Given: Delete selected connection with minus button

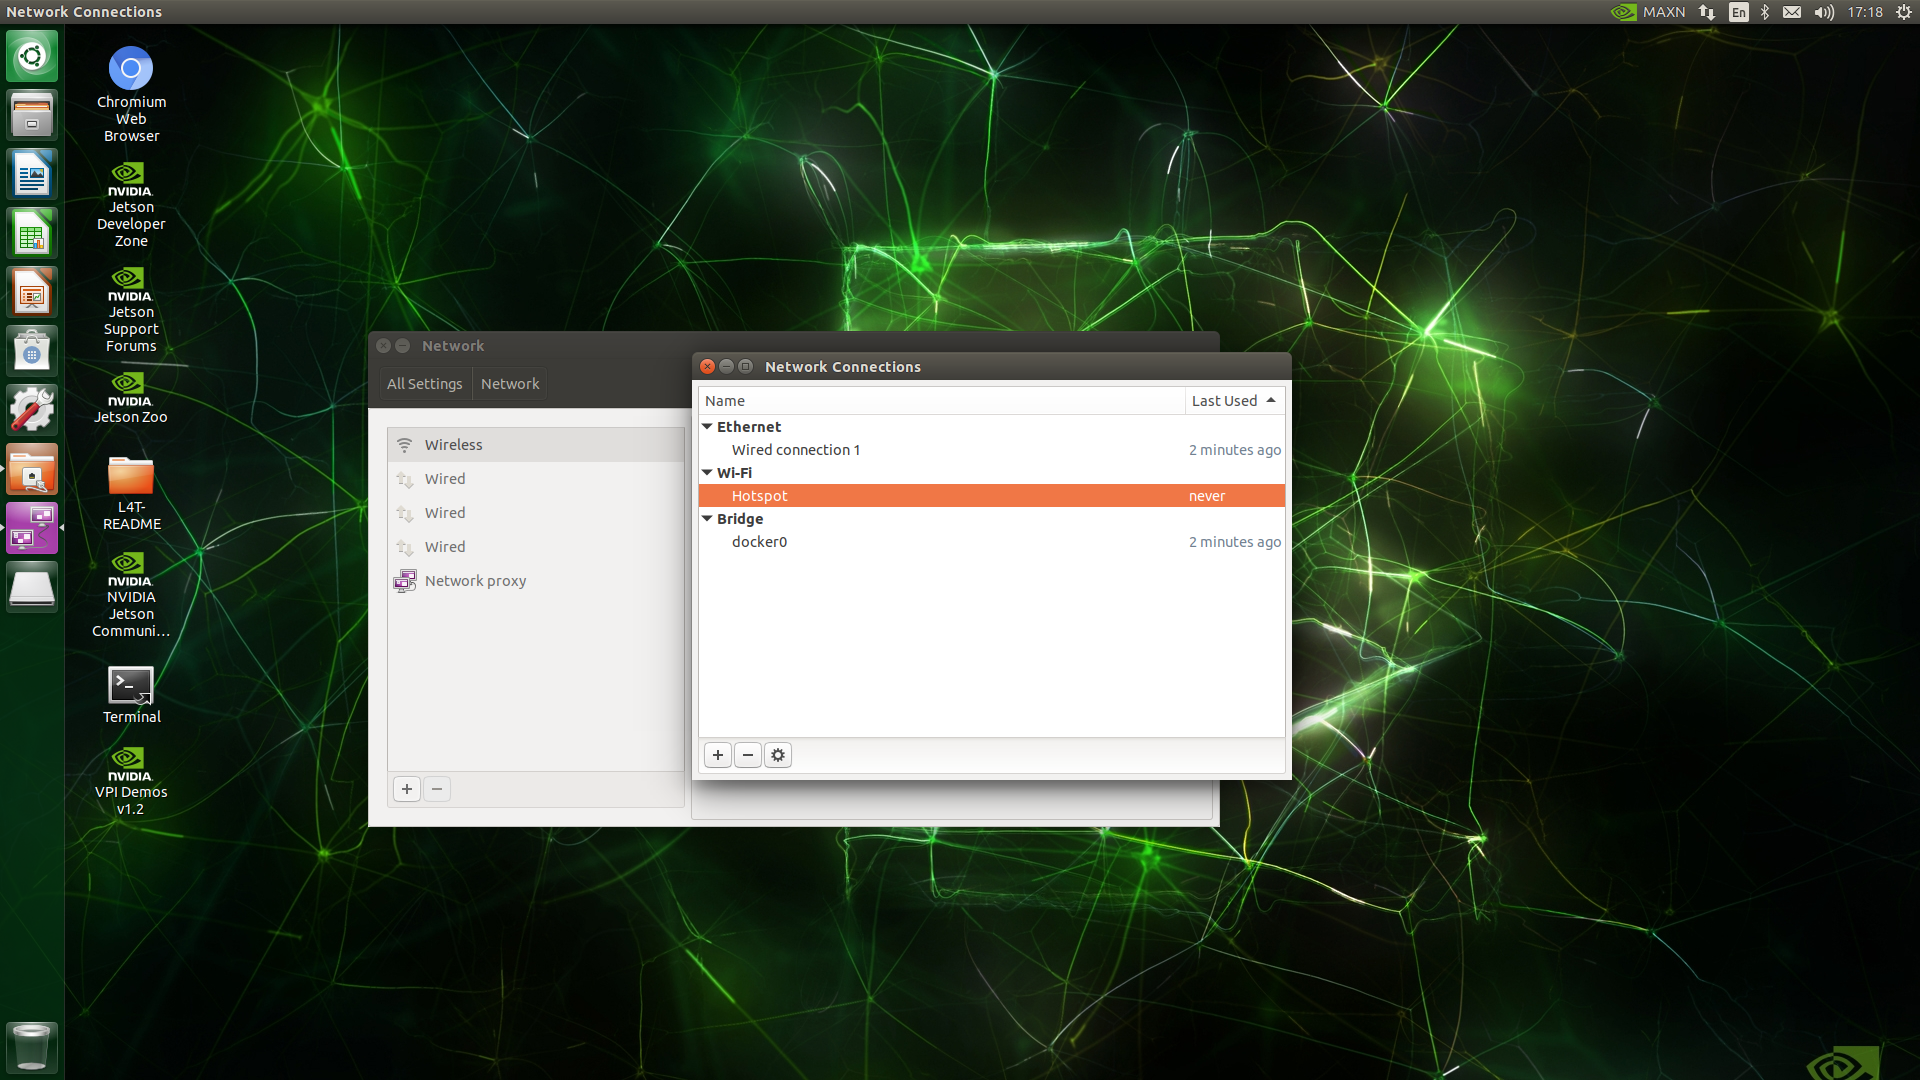Looking at the screenshot, I should [748, 755].
